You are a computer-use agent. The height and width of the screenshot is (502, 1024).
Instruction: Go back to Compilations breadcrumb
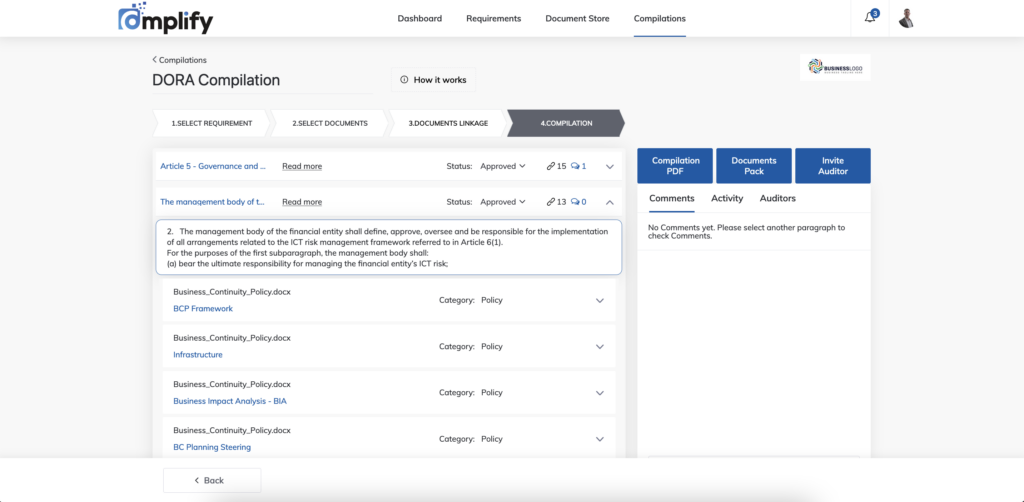(x=180, y=60)
